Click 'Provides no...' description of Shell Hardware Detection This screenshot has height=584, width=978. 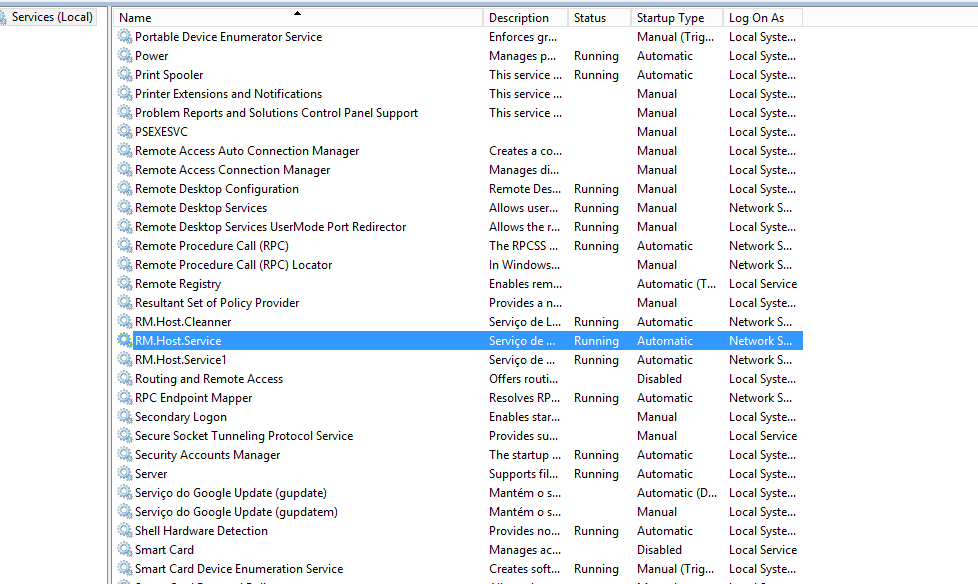[524, 531]
